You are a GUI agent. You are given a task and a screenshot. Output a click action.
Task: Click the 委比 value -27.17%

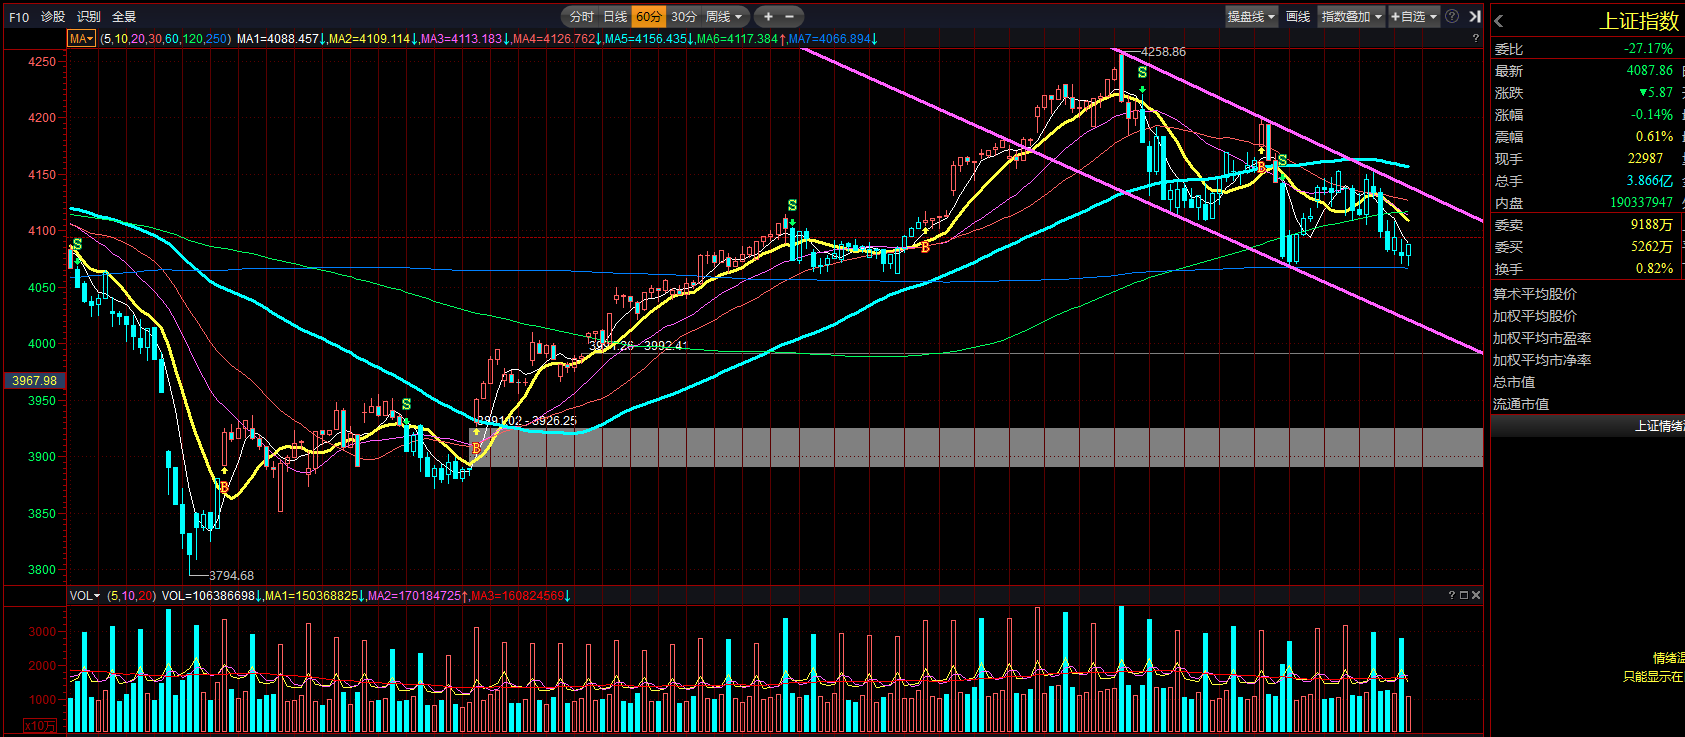1648,49
